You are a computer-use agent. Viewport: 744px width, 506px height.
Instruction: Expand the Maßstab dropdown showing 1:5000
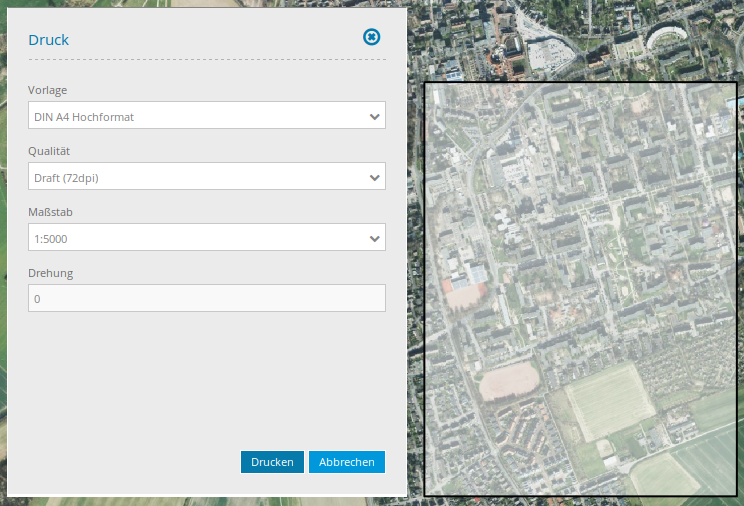coord(200,238)
